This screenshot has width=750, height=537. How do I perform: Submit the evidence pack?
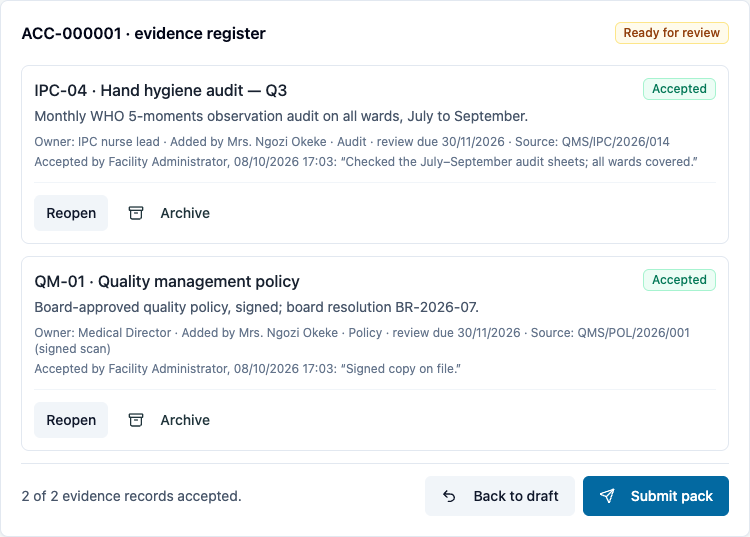(656, 496)
